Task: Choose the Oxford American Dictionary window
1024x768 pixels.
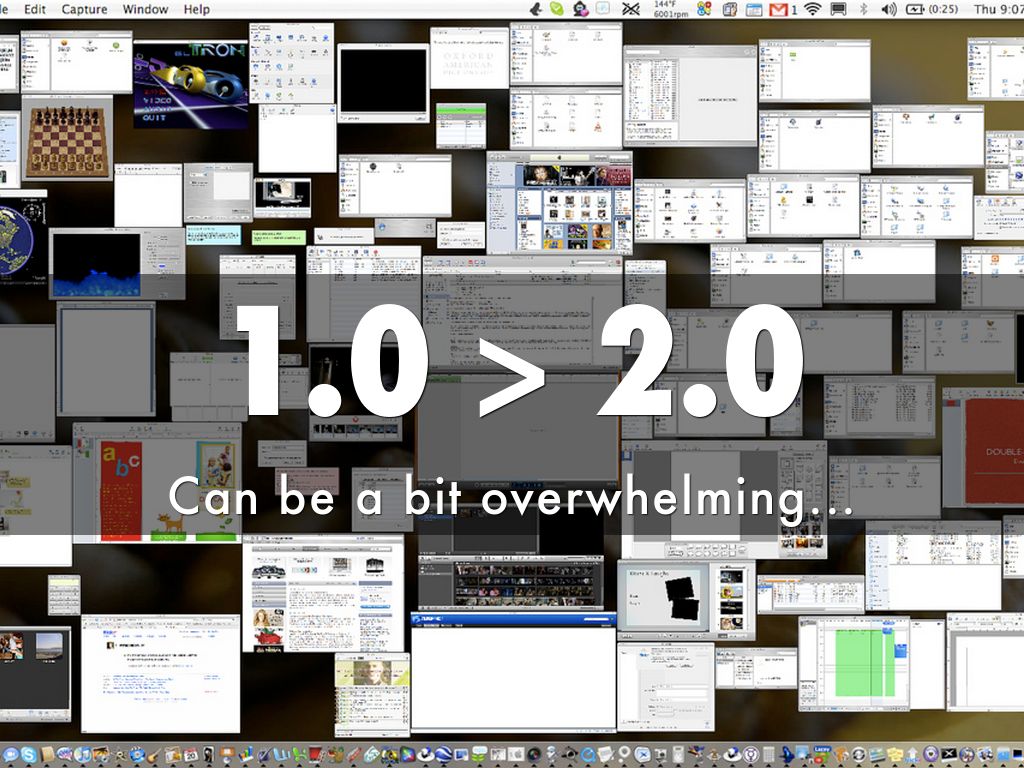Action: coord(469,57)
